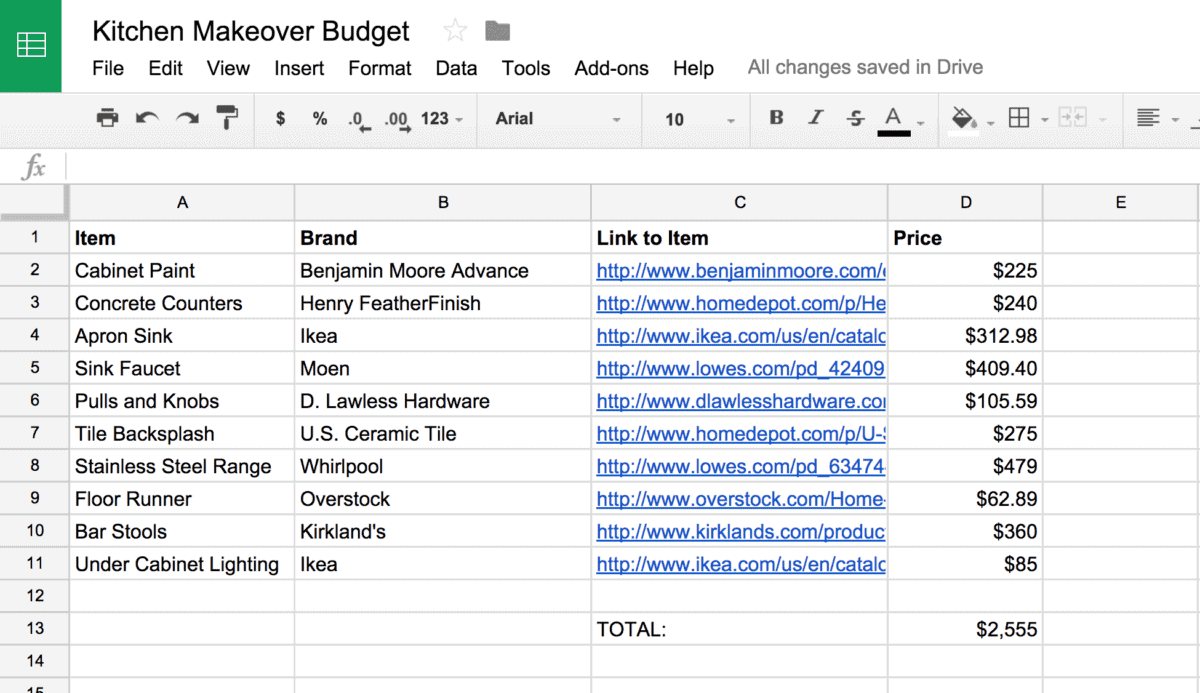Select the 'Price' header cell
1200x693 pixels.
(x=966, y=238)
